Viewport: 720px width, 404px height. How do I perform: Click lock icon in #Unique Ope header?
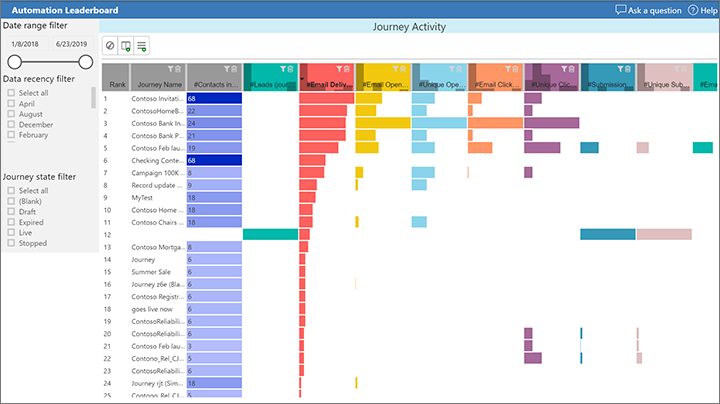pyautogui.click(x=459, y=69)
